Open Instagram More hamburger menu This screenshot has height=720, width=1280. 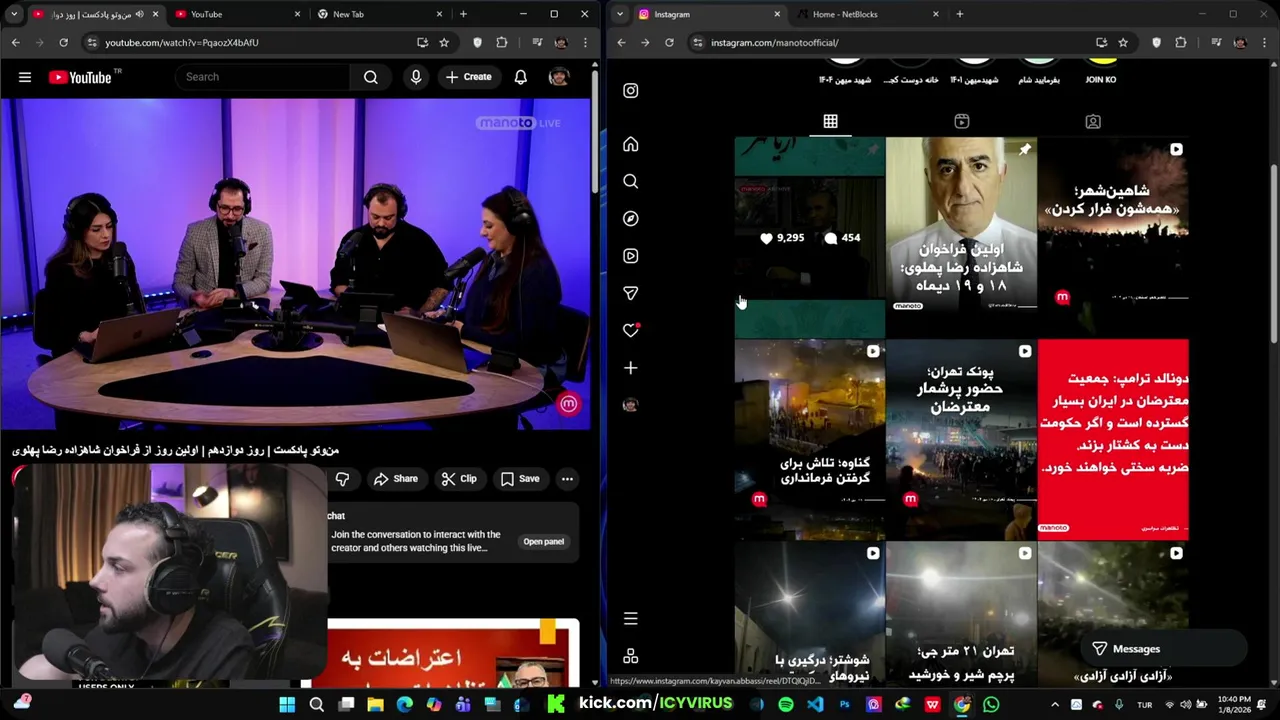[x=630, y=619]
